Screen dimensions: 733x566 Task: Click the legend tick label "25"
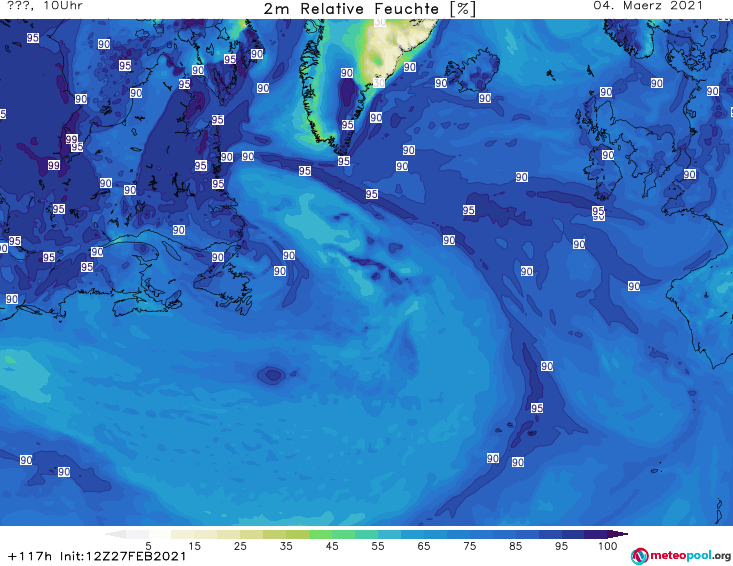pos(240,546)
